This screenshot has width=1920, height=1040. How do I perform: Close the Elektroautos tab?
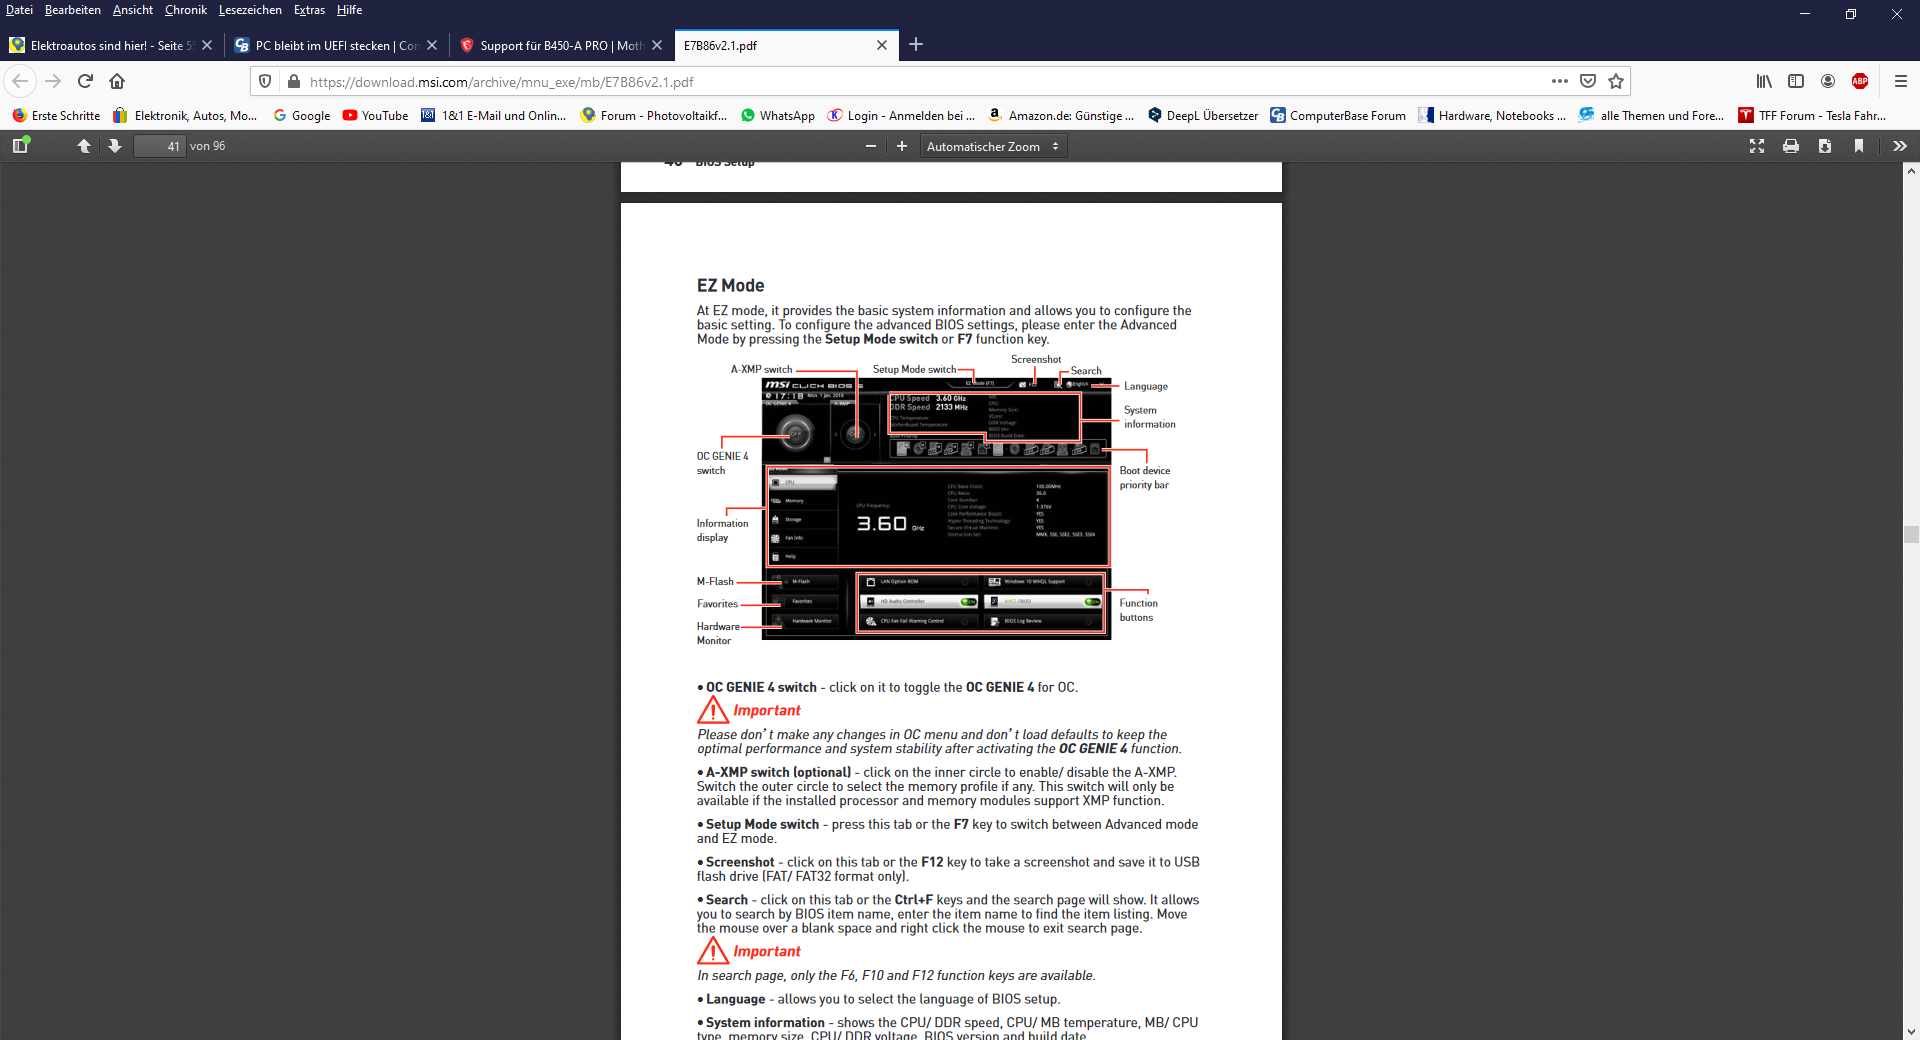click(207, 45)
